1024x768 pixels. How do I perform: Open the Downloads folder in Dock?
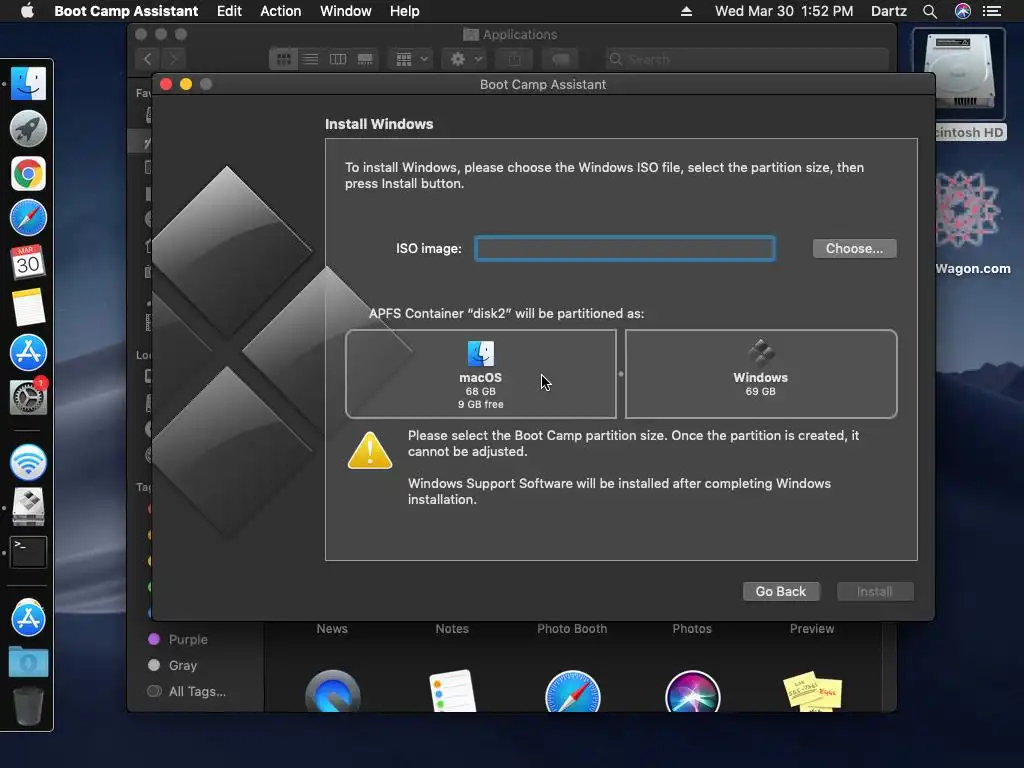[28, 662]
